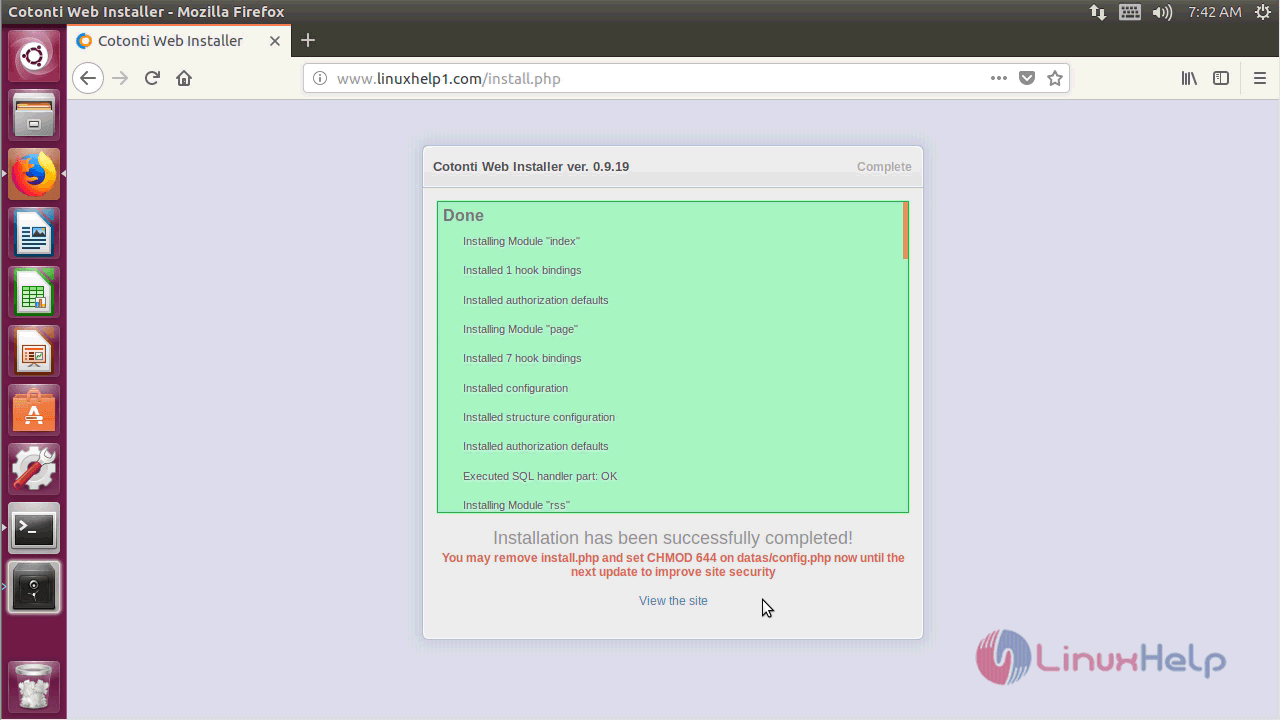This screenshot has width=1280, height=720.
Task: Save page to Pocket
Action: point(1026,78)
